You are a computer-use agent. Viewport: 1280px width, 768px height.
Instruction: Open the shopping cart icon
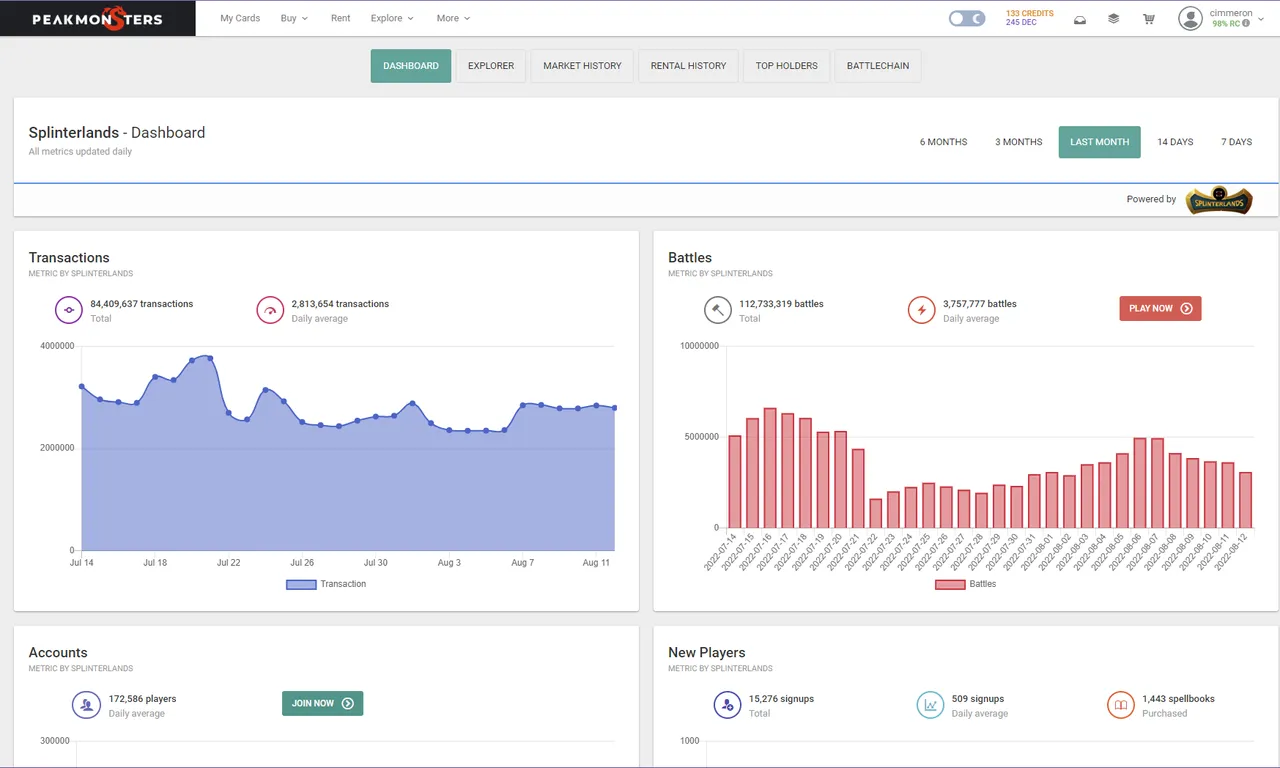point(1148,19)
